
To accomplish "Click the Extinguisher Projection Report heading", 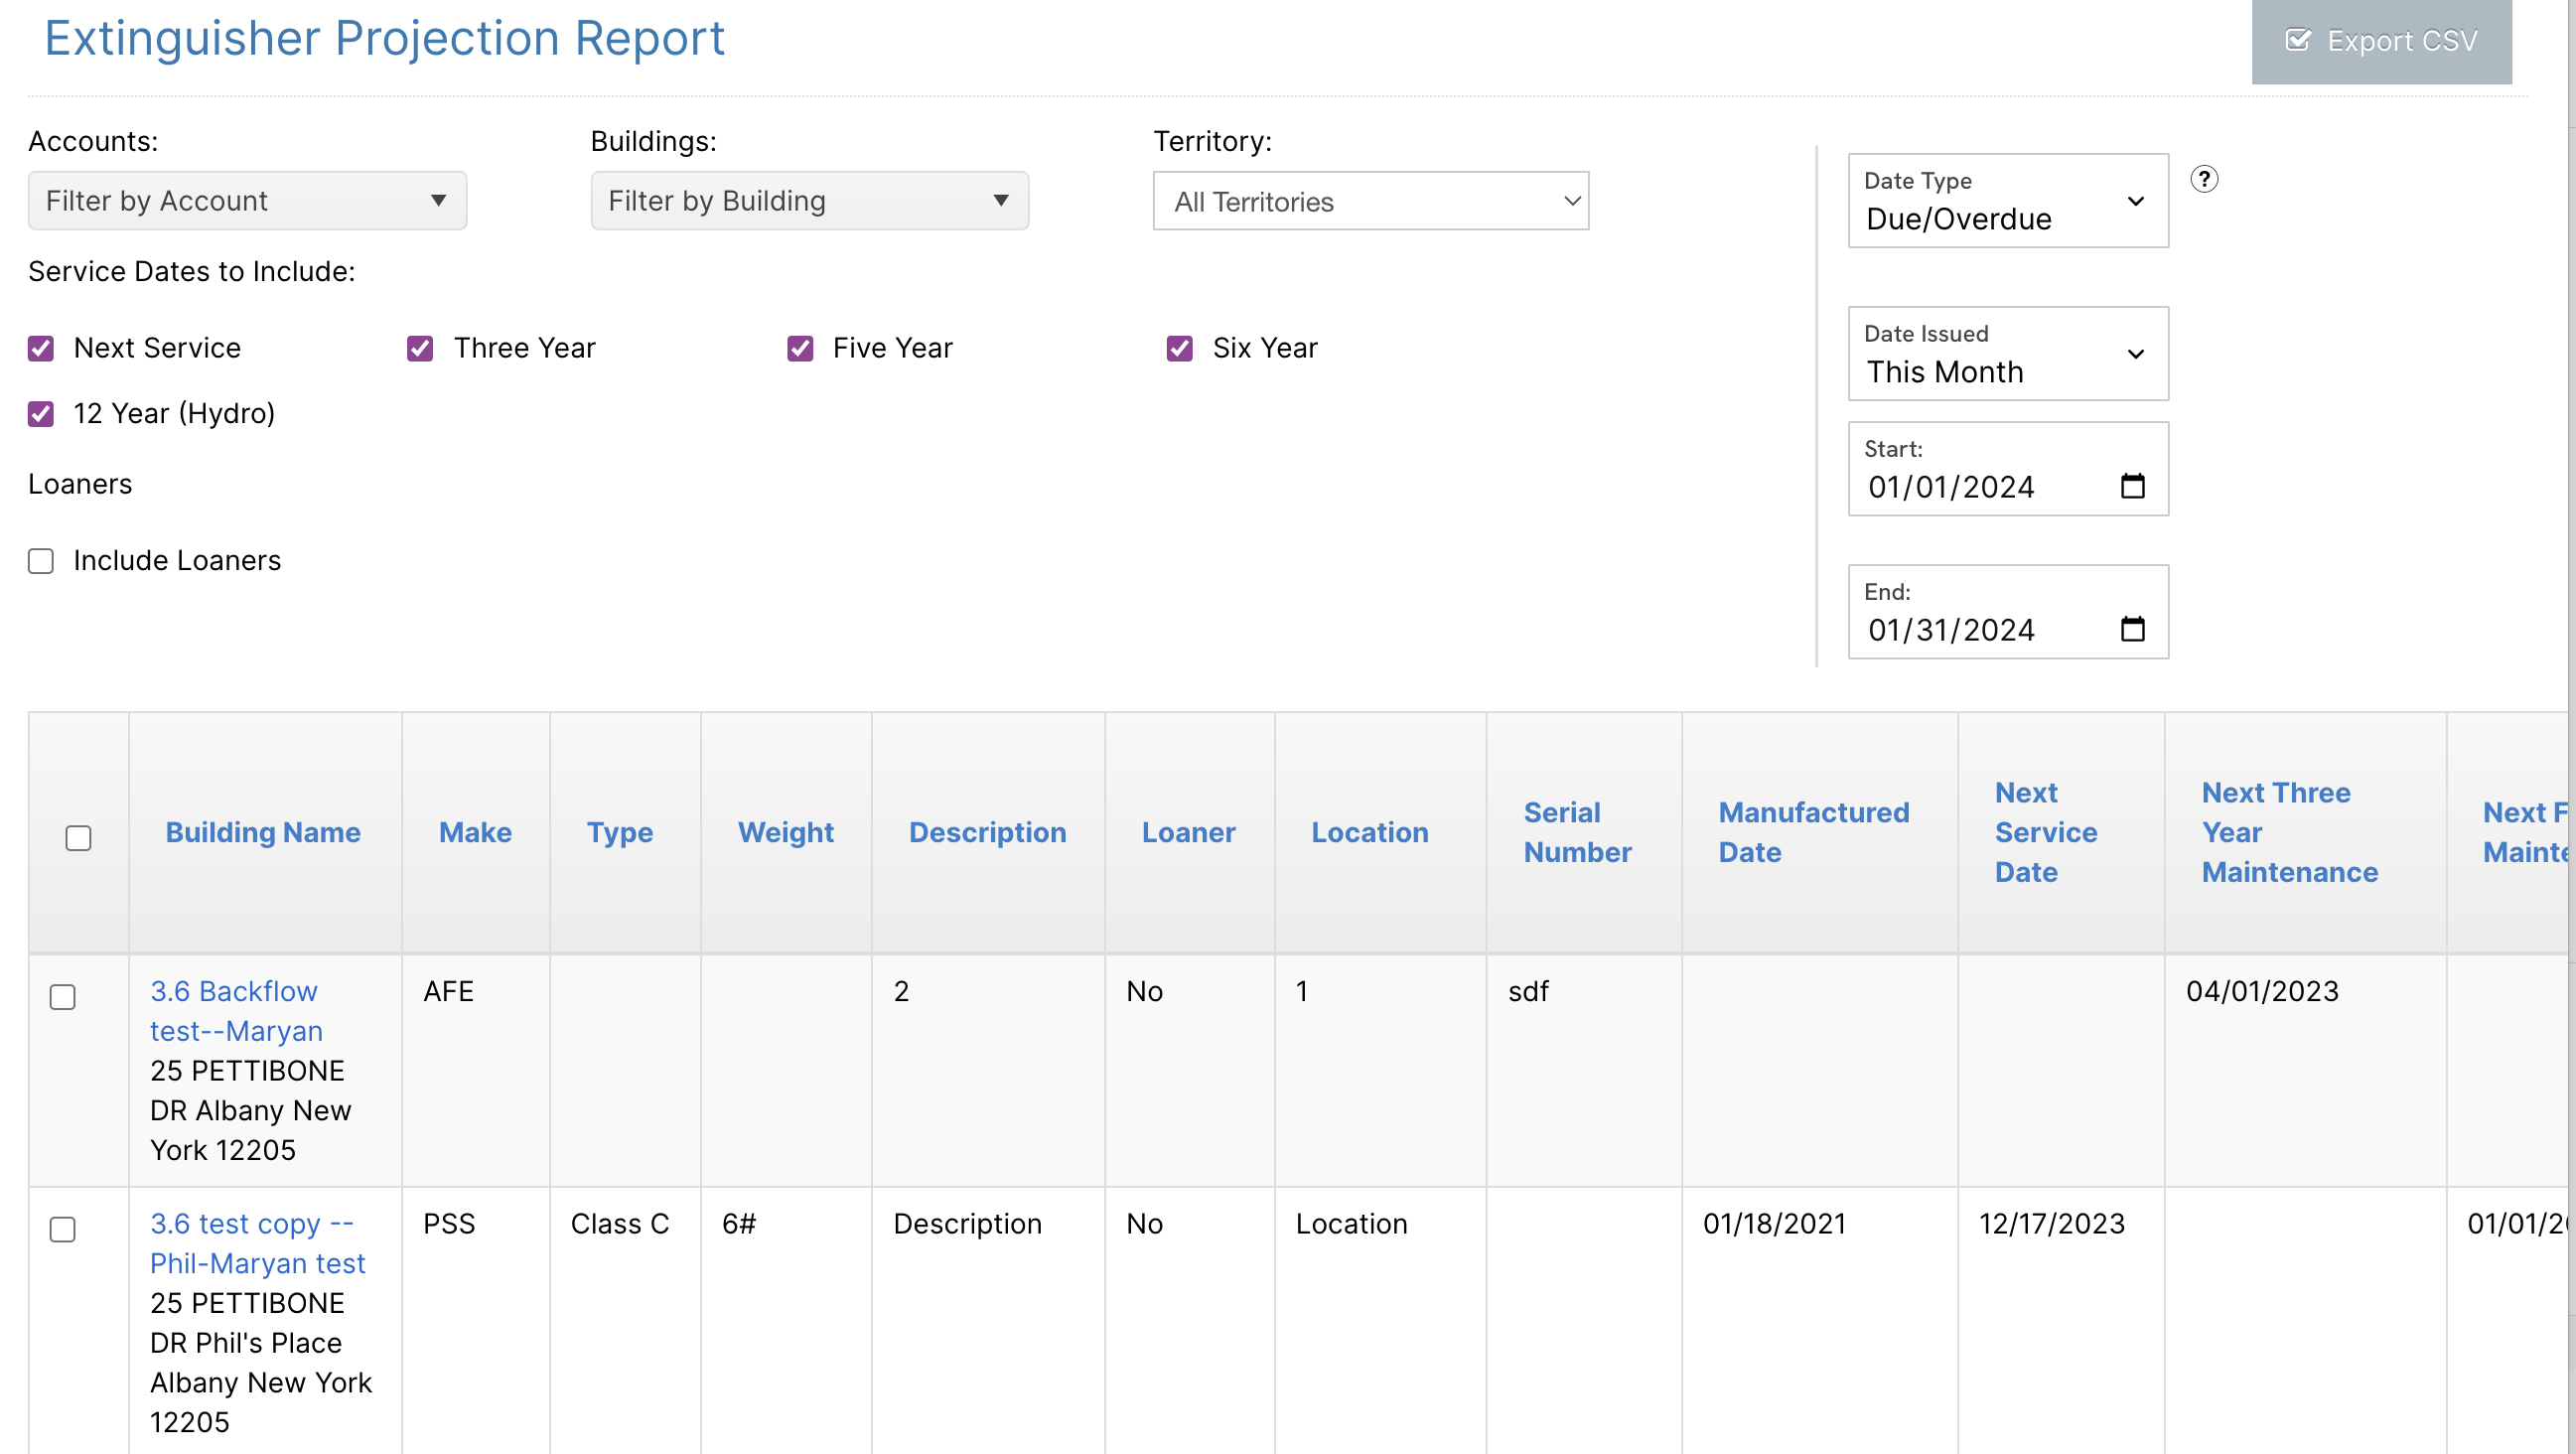I will (x=384, y=38).
